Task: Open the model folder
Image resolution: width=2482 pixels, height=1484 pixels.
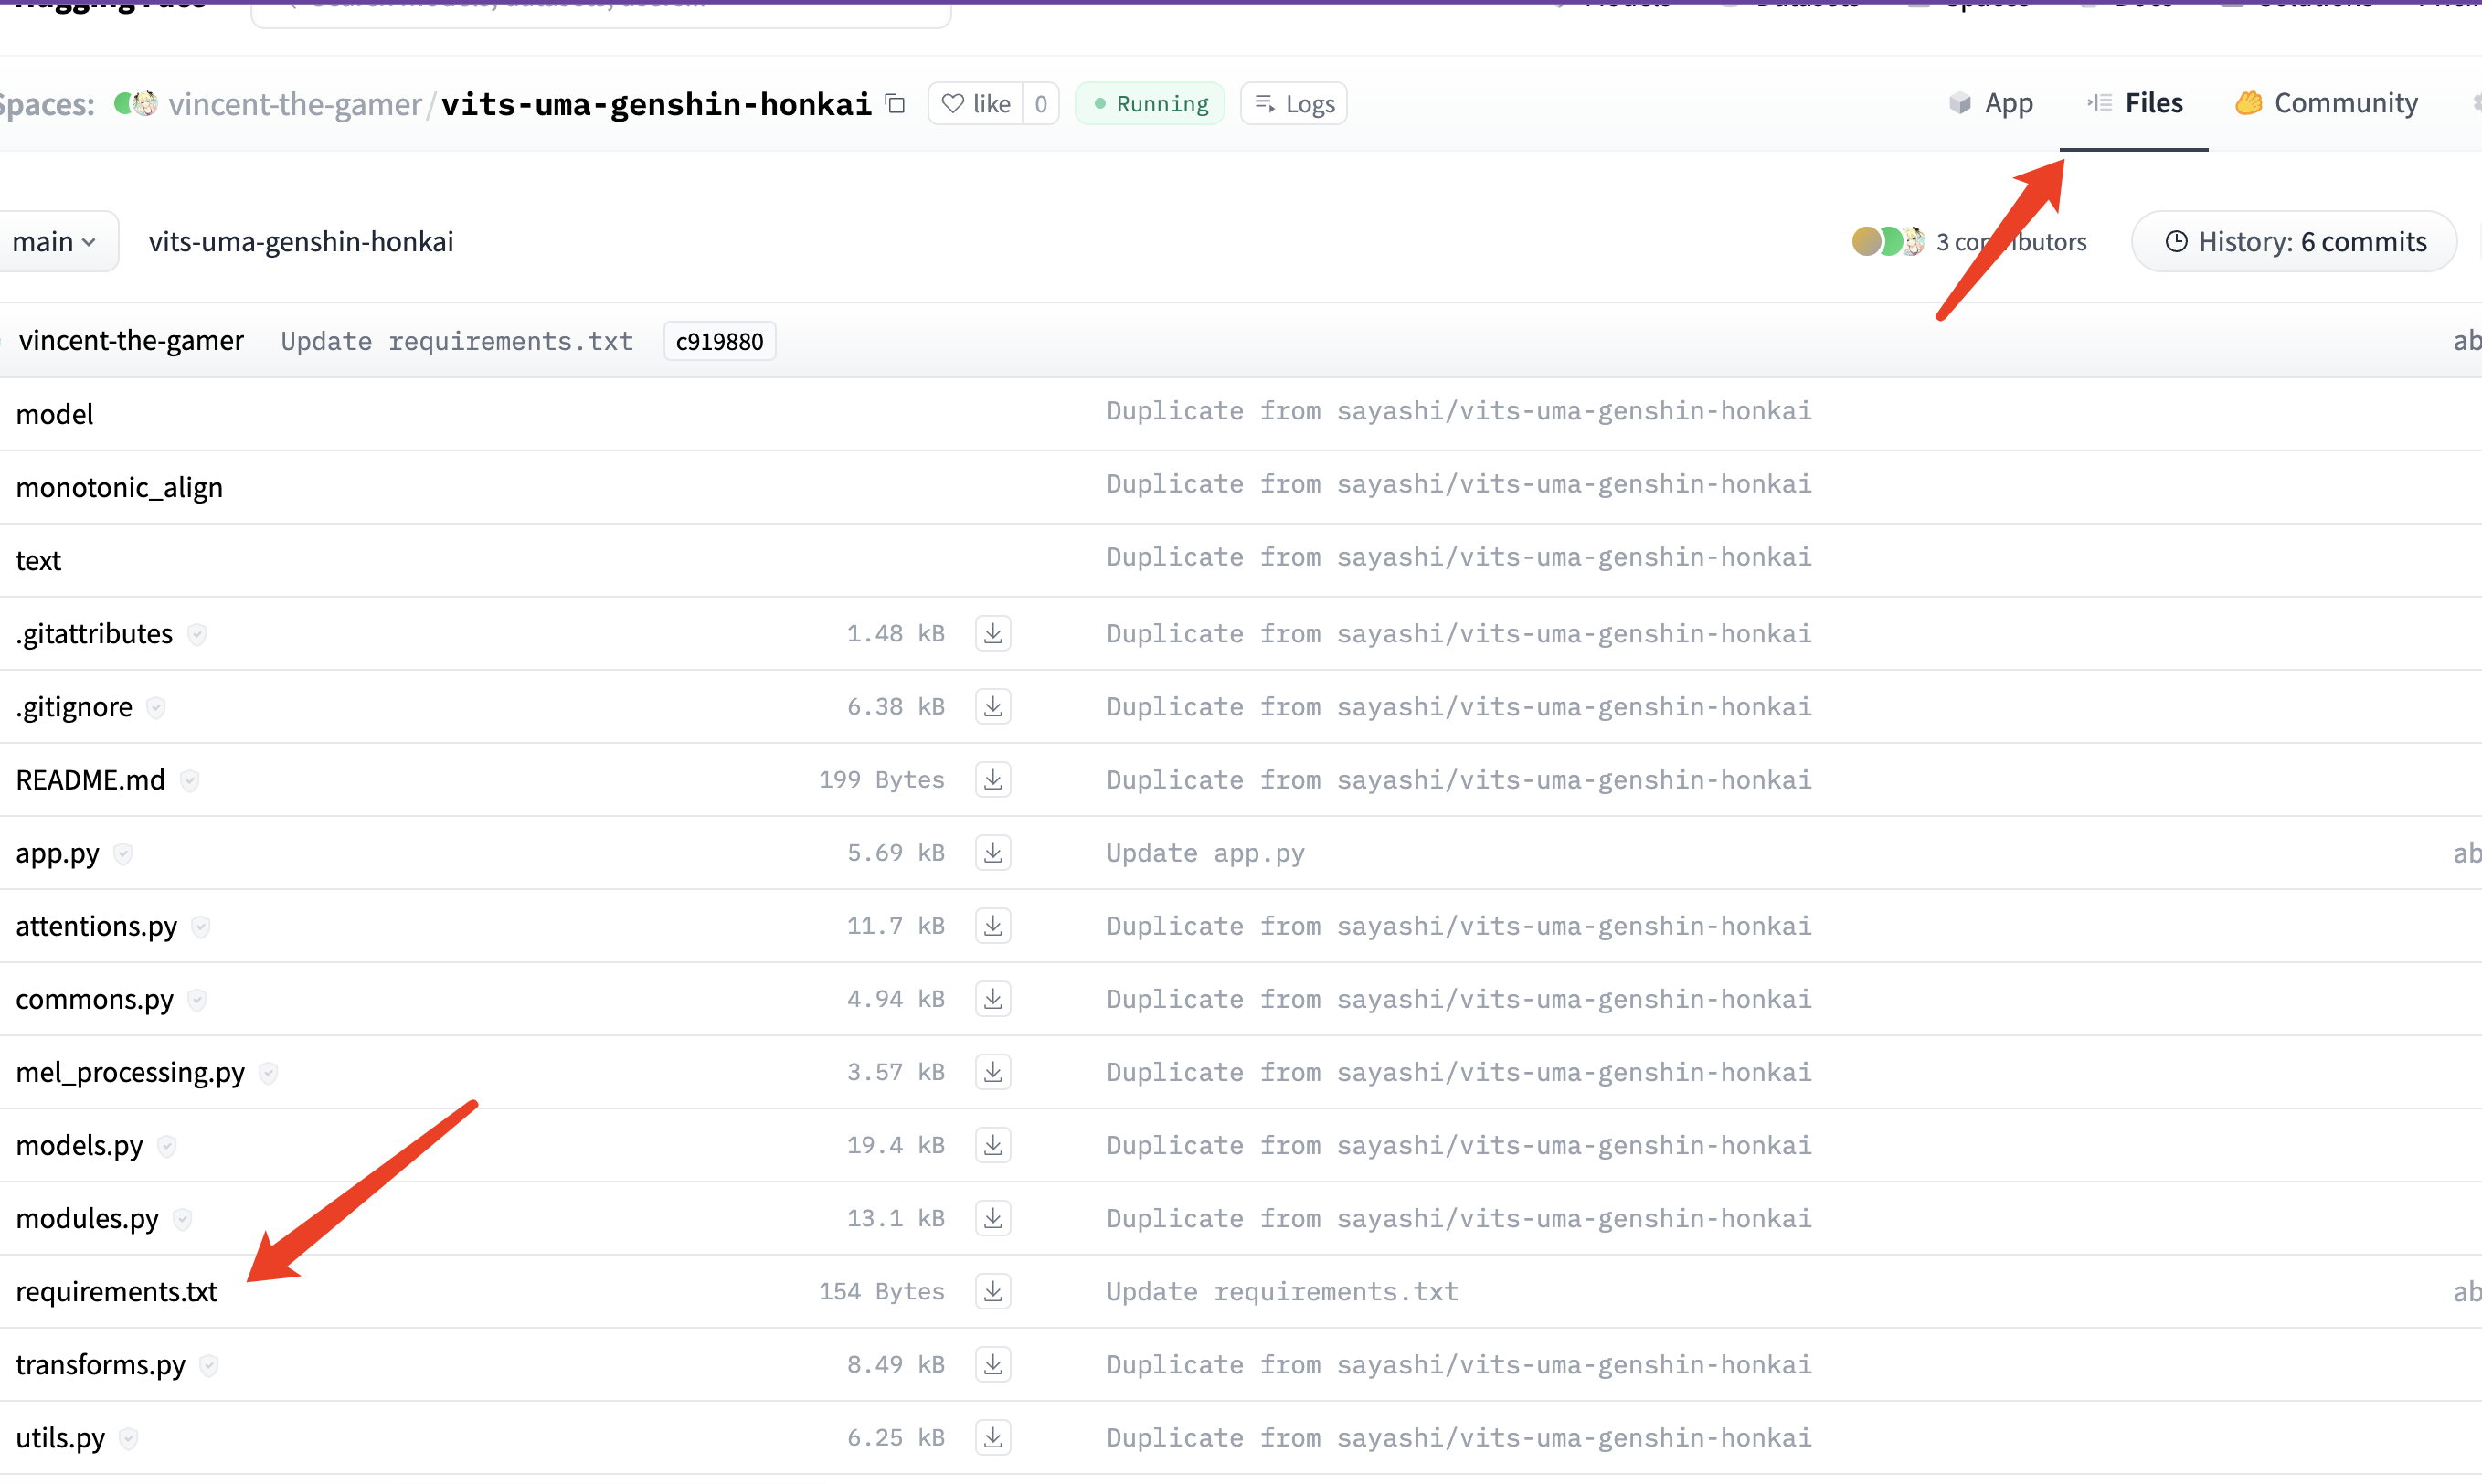Action: [x=55, y=414]
